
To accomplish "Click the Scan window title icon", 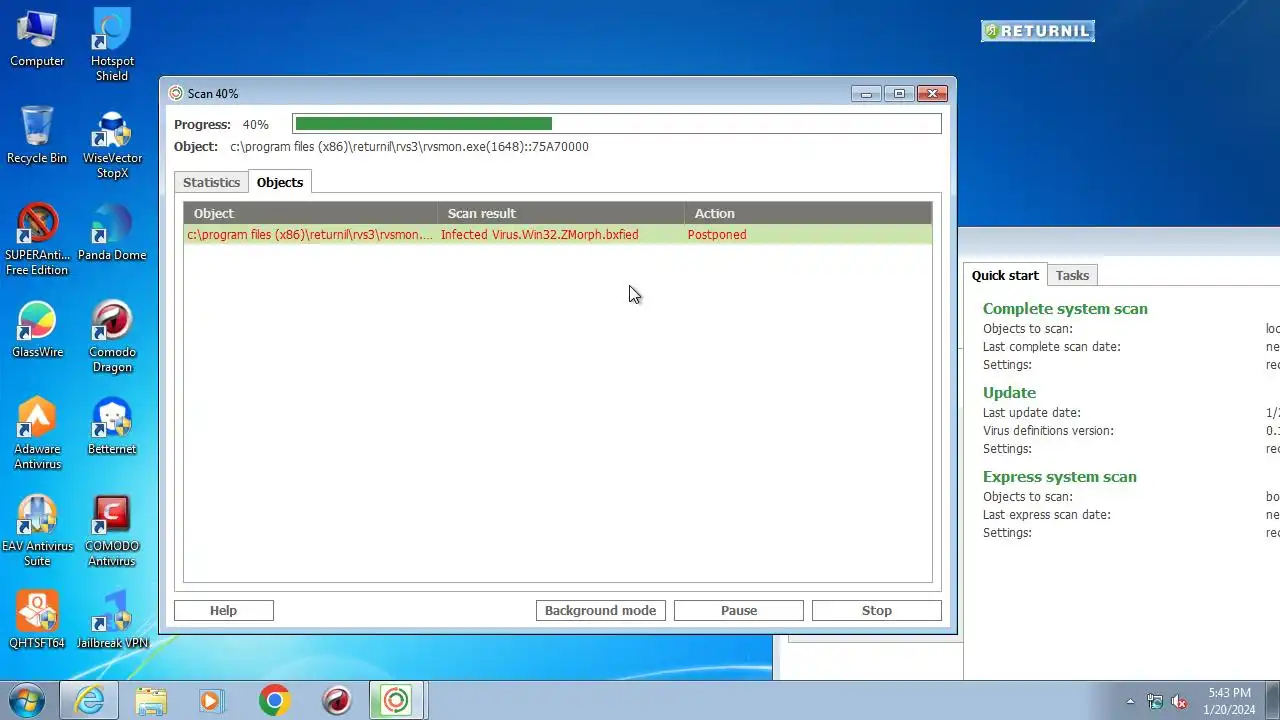I will [x=176, y=93].
